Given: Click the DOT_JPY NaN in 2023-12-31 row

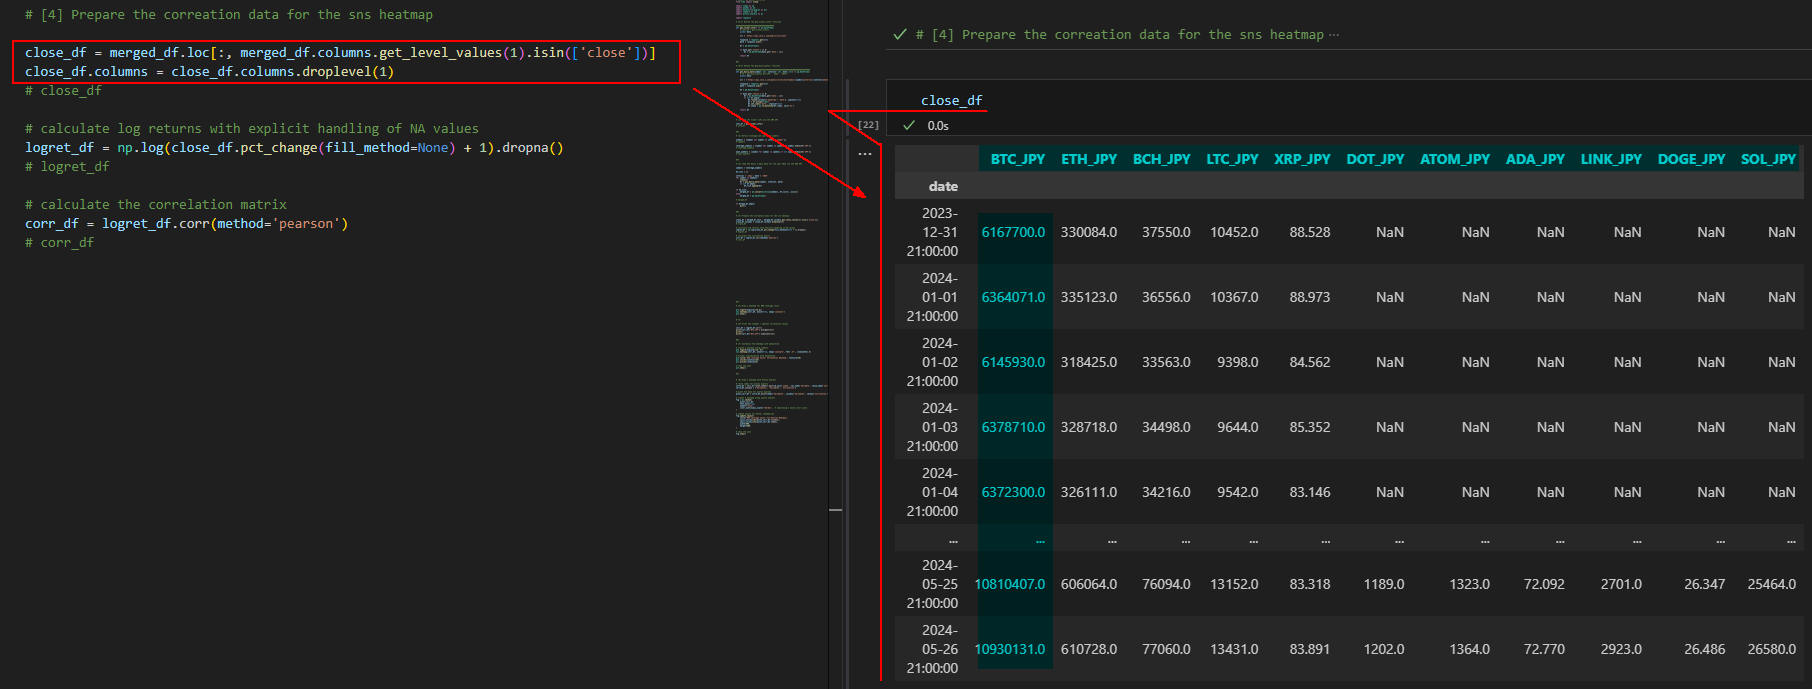Looking at the screenshot, I should click(x=1390, y=232).
